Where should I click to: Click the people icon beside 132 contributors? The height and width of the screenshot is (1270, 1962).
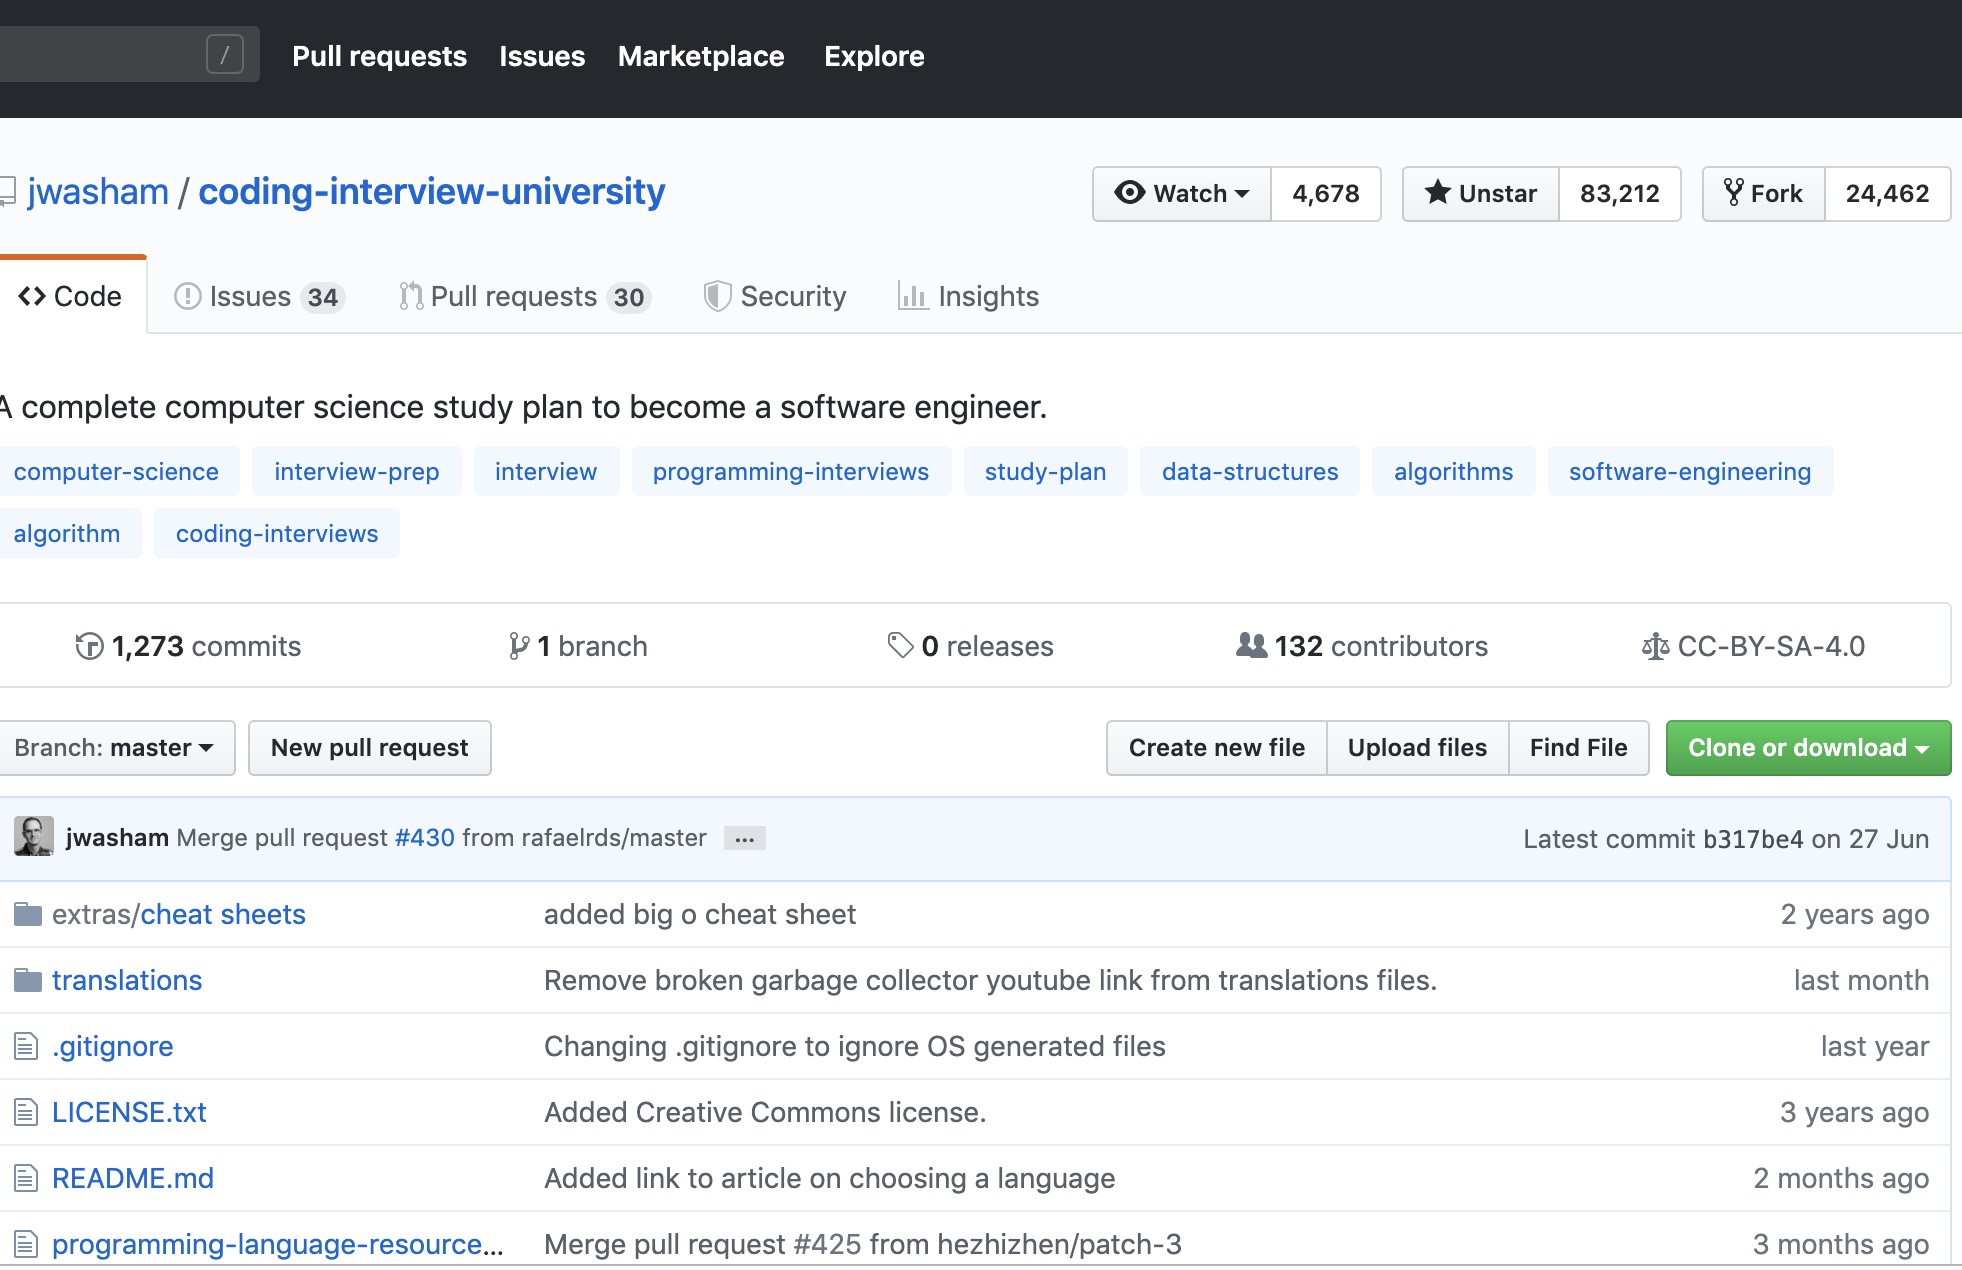(x=1251, y=646)
